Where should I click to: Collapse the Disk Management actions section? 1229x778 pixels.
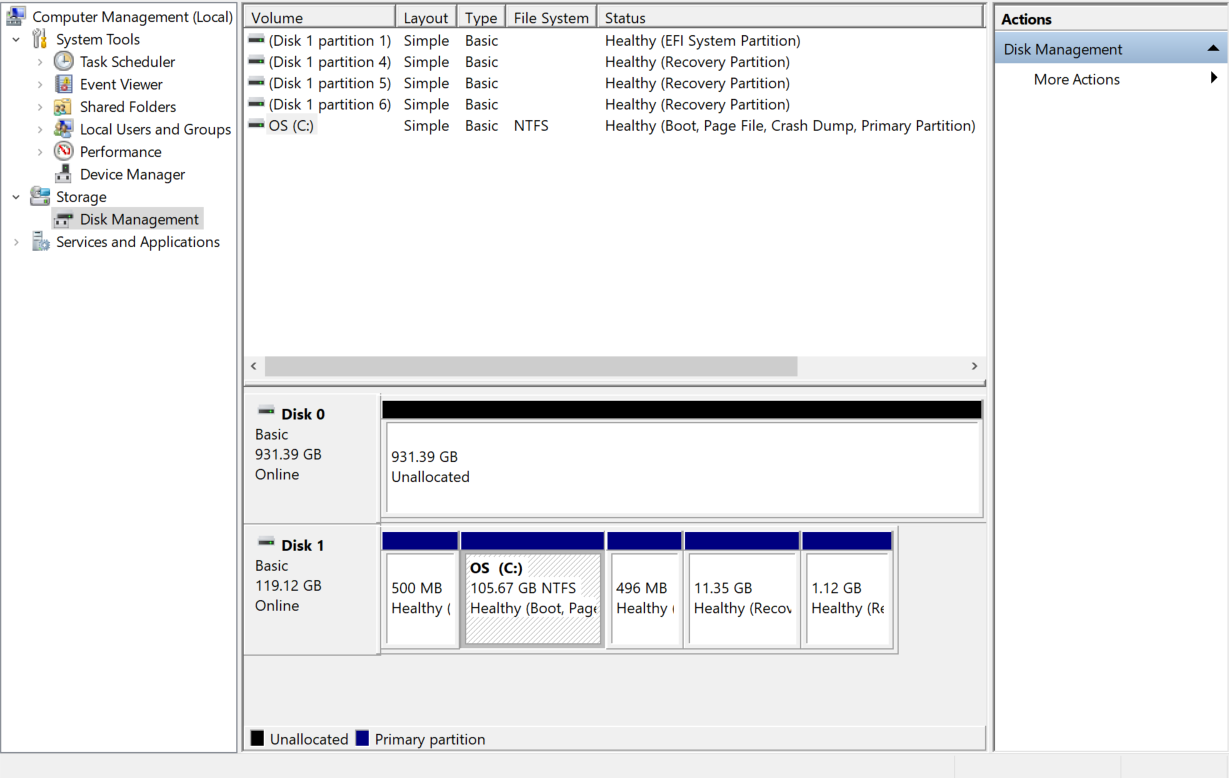1213,49
